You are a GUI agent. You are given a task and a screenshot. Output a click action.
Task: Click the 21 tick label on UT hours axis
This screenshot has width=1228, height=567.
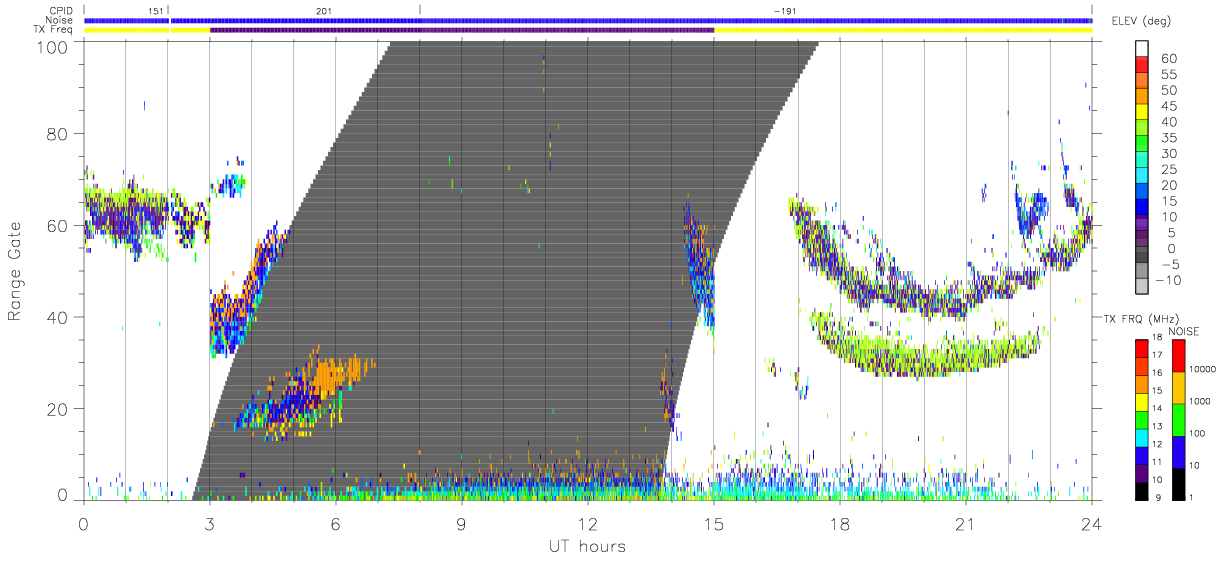965,523
